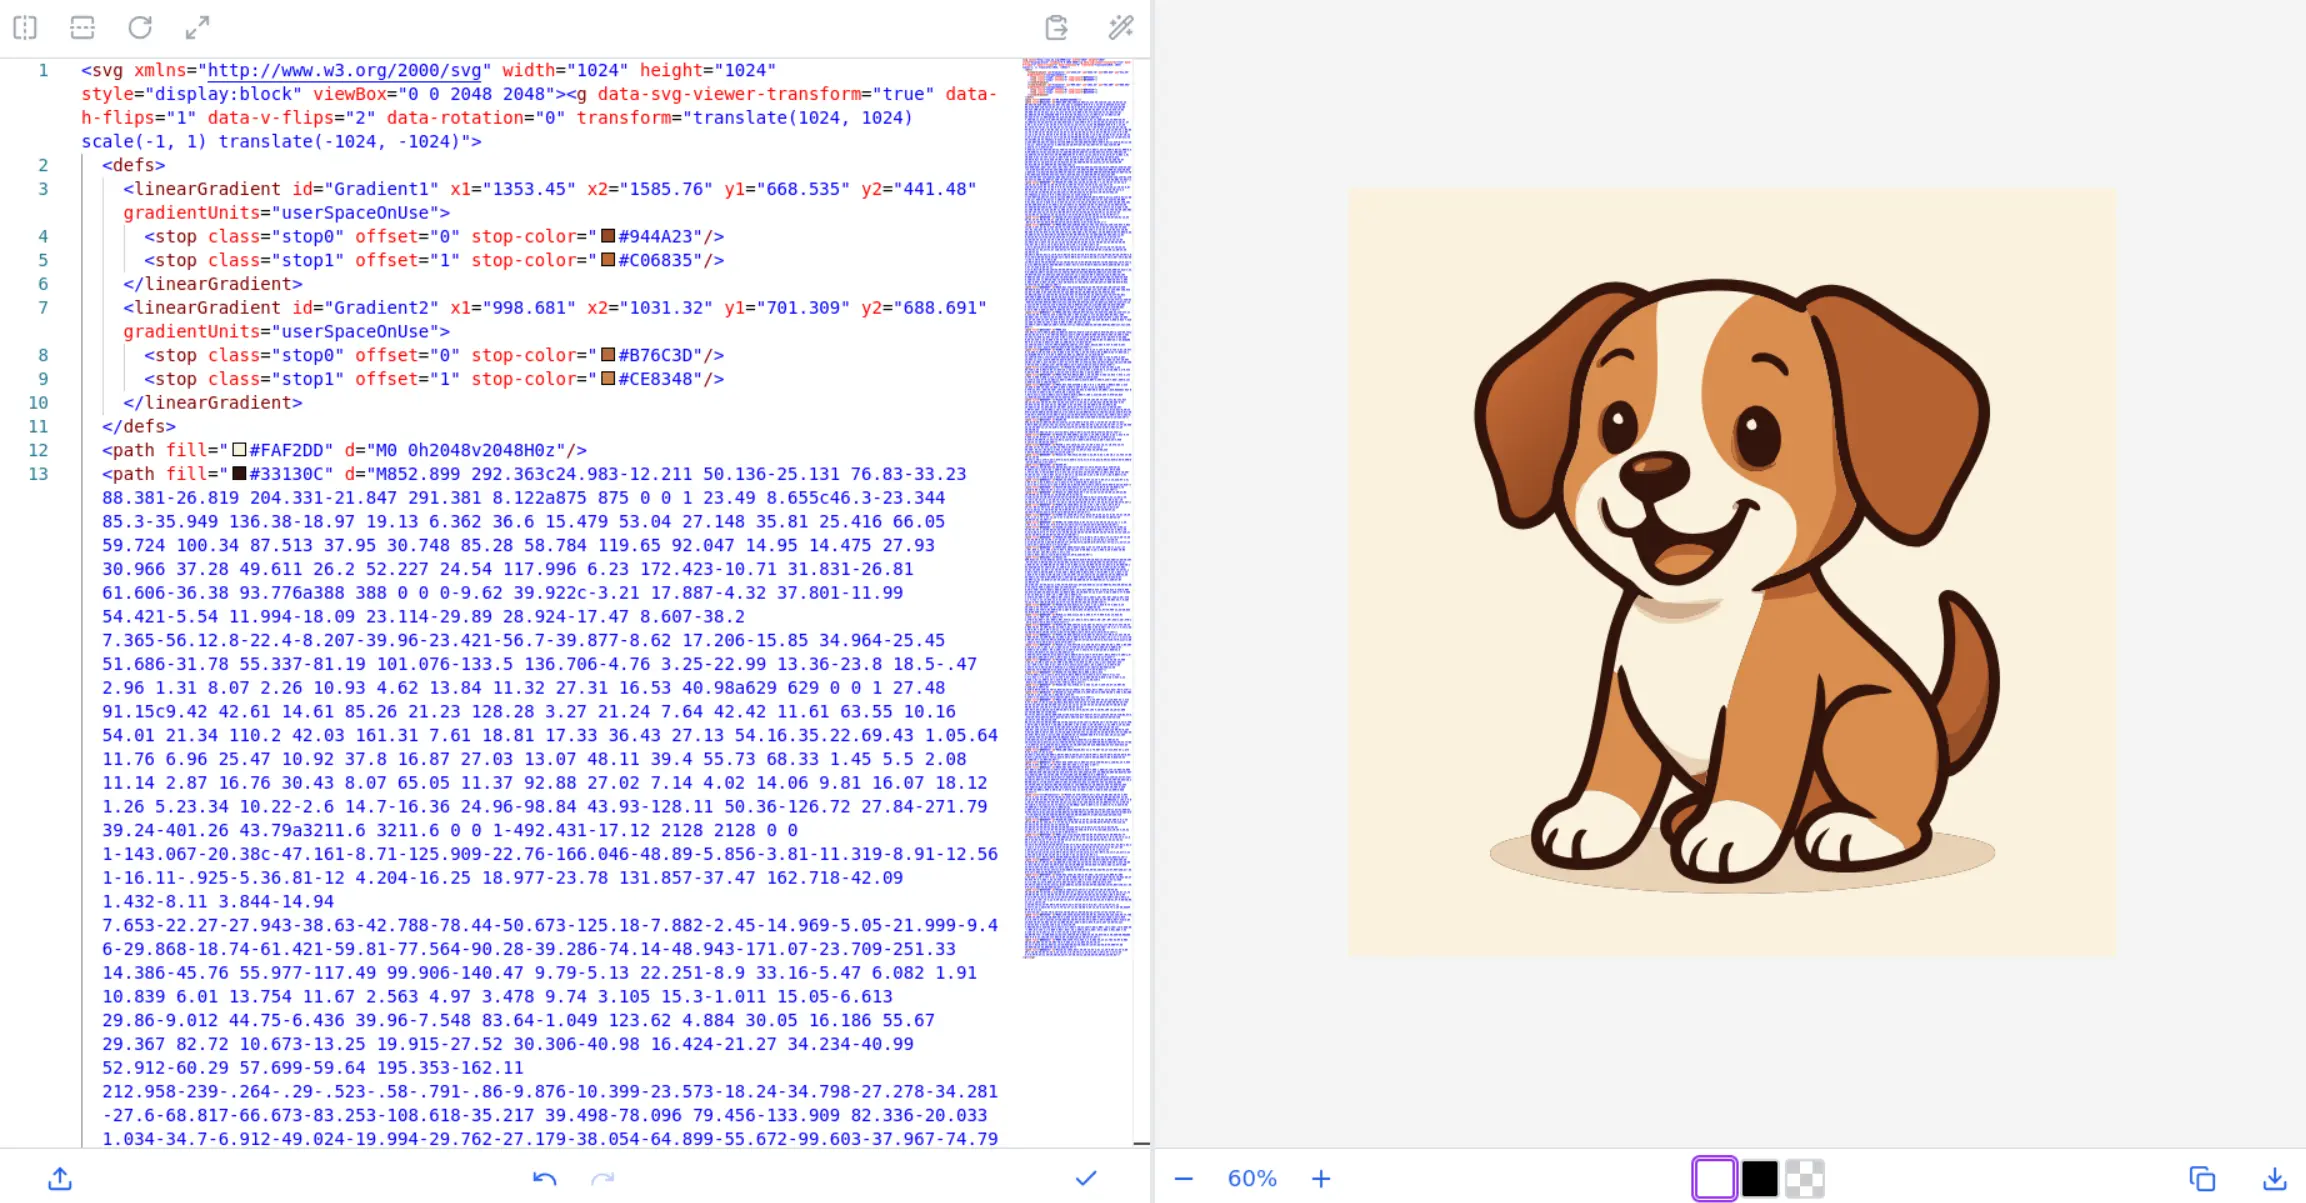Select the transparent checkerboard background
This screenshot has width=2306, height=1203.
(1805, 1178)
